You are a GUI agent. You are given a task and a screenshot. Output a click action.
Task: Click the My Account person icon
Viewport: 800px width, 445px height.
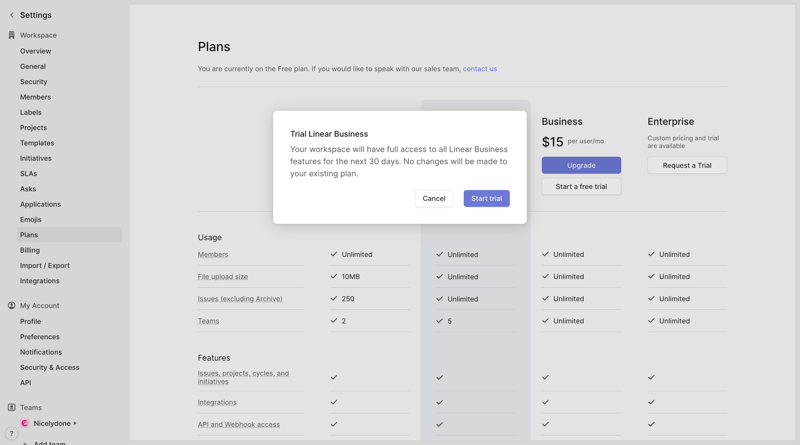12,305
